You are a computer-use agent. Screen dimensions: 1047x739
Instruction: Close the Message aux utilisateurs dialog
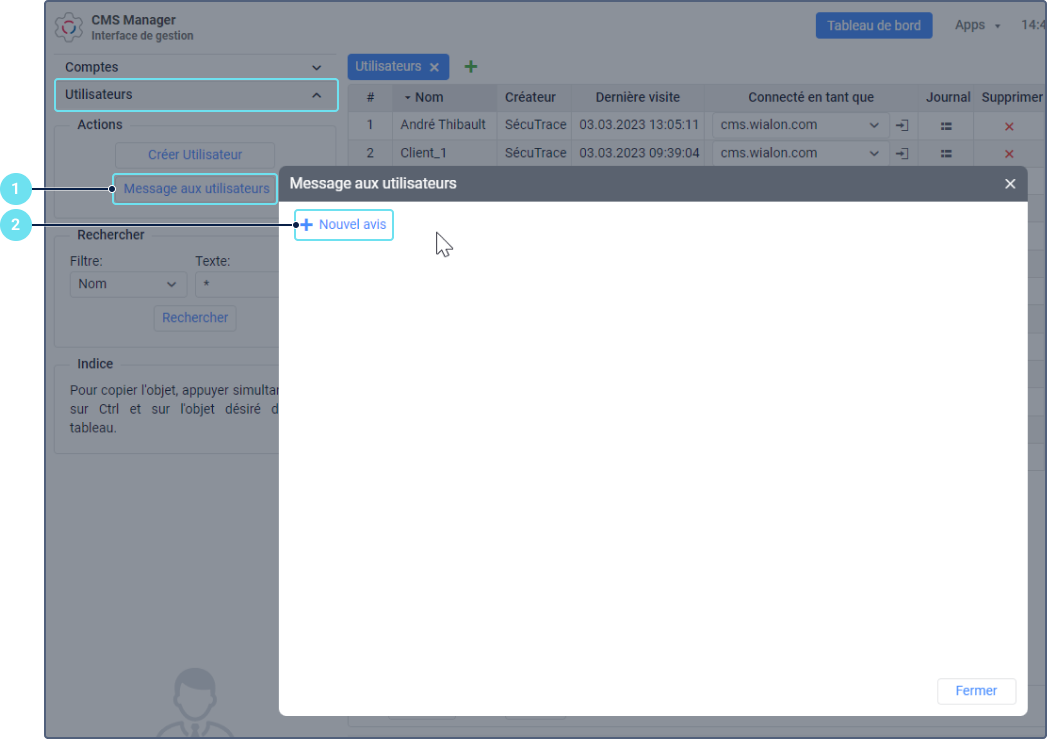pyautogui.click(x=1010, y=184)
